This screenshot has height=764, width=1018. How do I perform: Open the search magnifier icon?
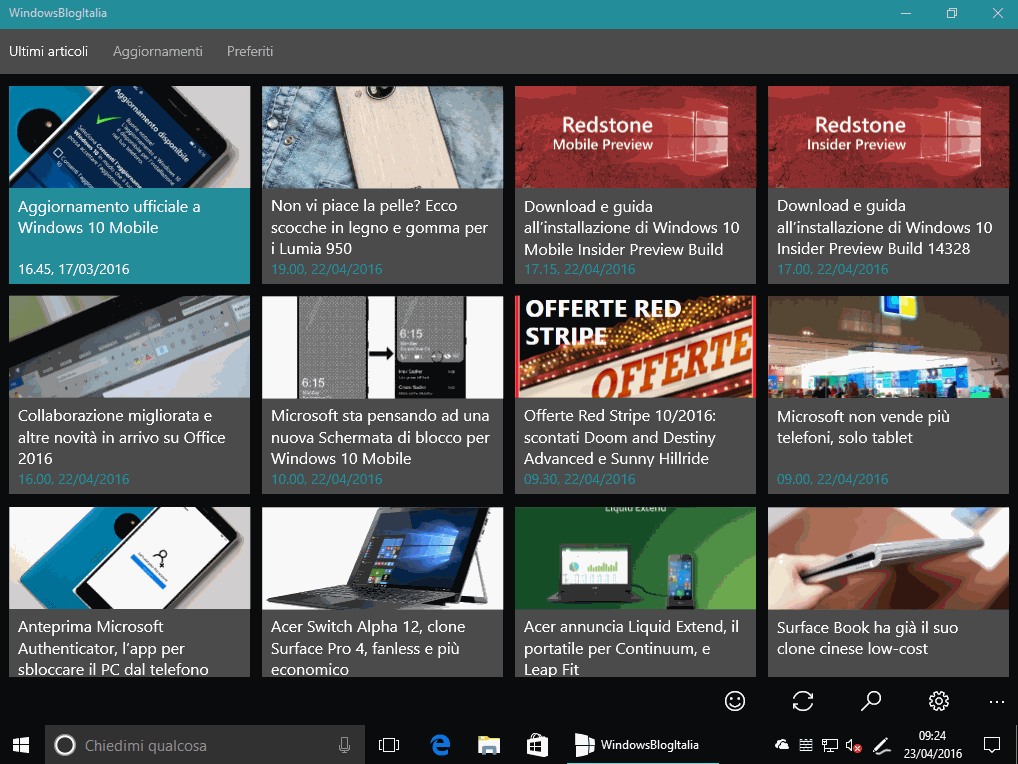click(x=871, y=701)
